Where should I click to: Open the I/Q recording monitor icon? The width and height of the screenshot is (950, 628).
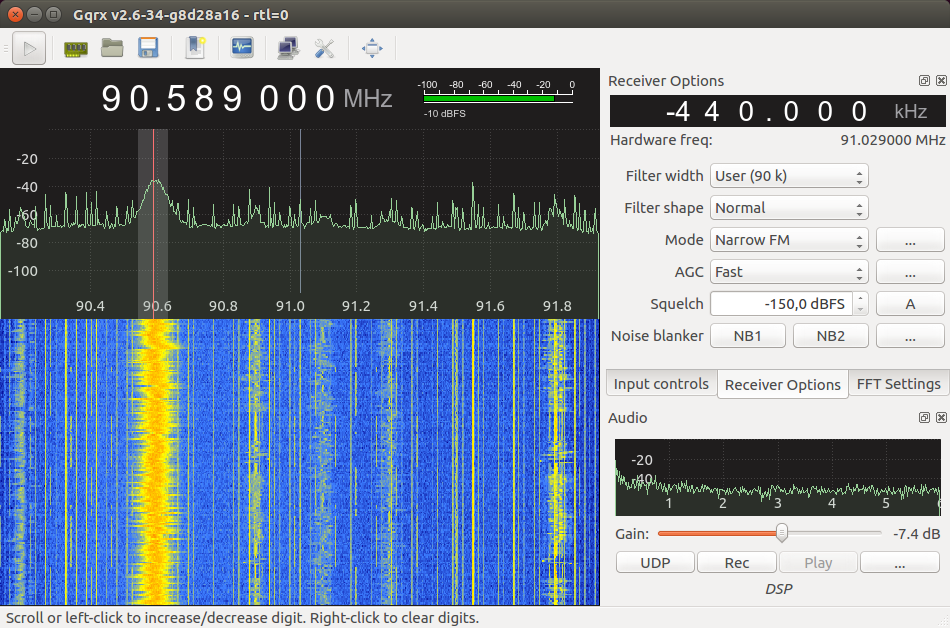pos(242,47)
